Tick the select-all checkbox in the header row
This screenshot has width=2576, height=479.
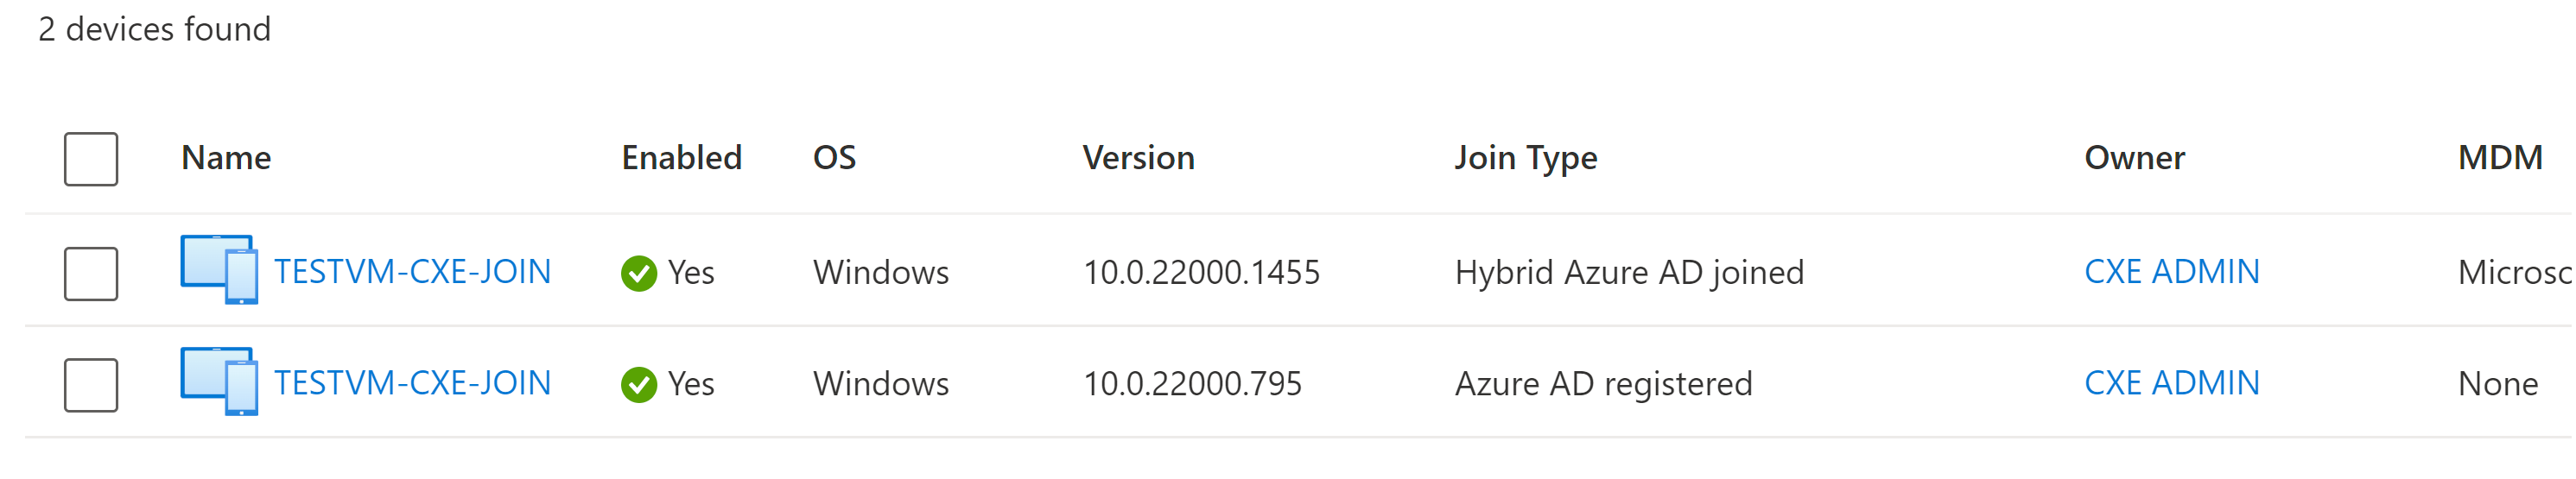(x=91, y=159)
